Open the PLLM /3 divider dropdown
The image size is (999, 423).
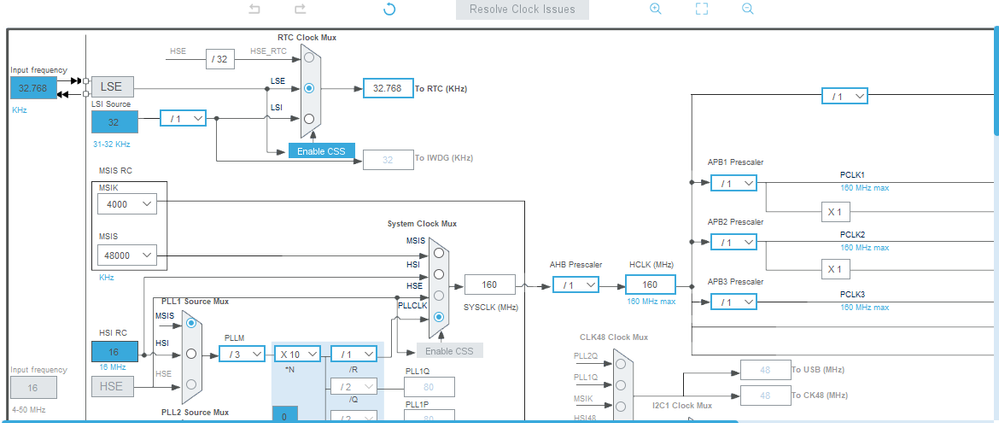pos(241,354)
